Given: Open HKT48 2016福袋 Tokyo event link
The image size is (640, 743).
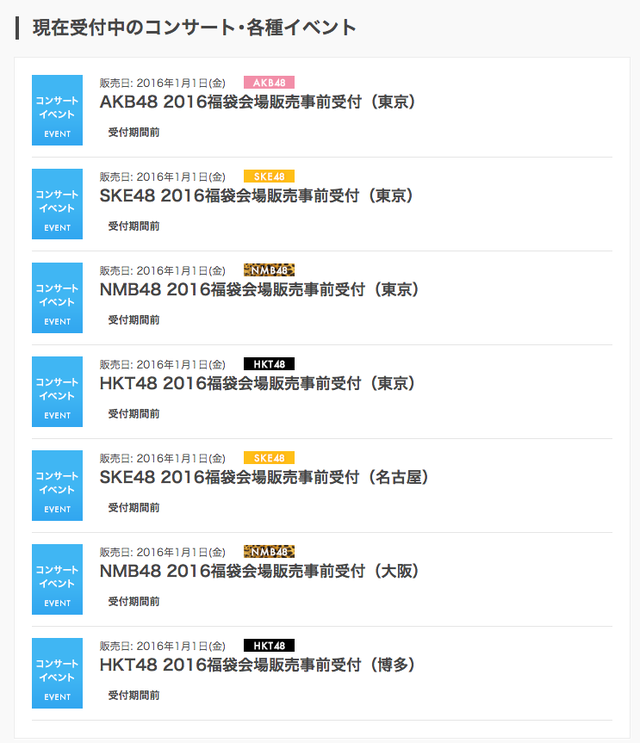Looking at the screenshot, I should click(257, 384).
